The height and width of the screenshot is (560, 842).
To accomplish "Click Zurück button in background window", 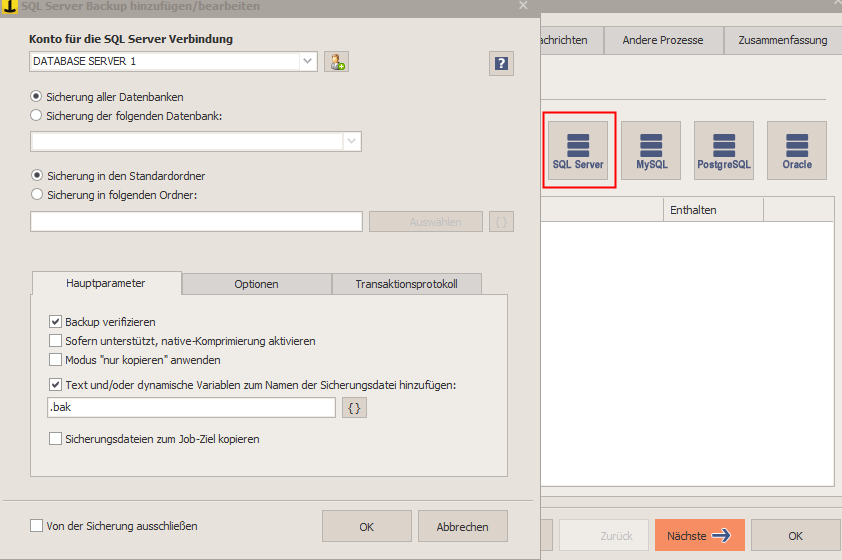I will click(x=604, y=535).
